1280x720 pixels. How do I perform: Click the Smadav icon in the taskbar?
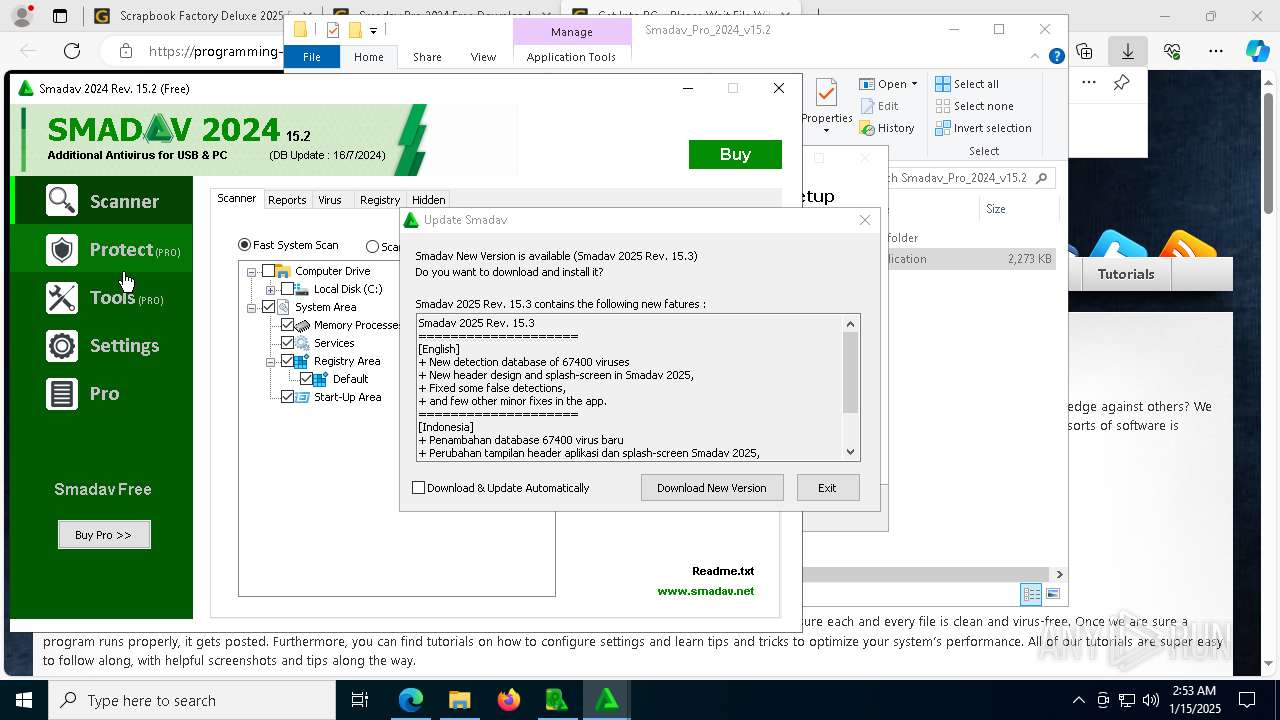tap(607, 700)
